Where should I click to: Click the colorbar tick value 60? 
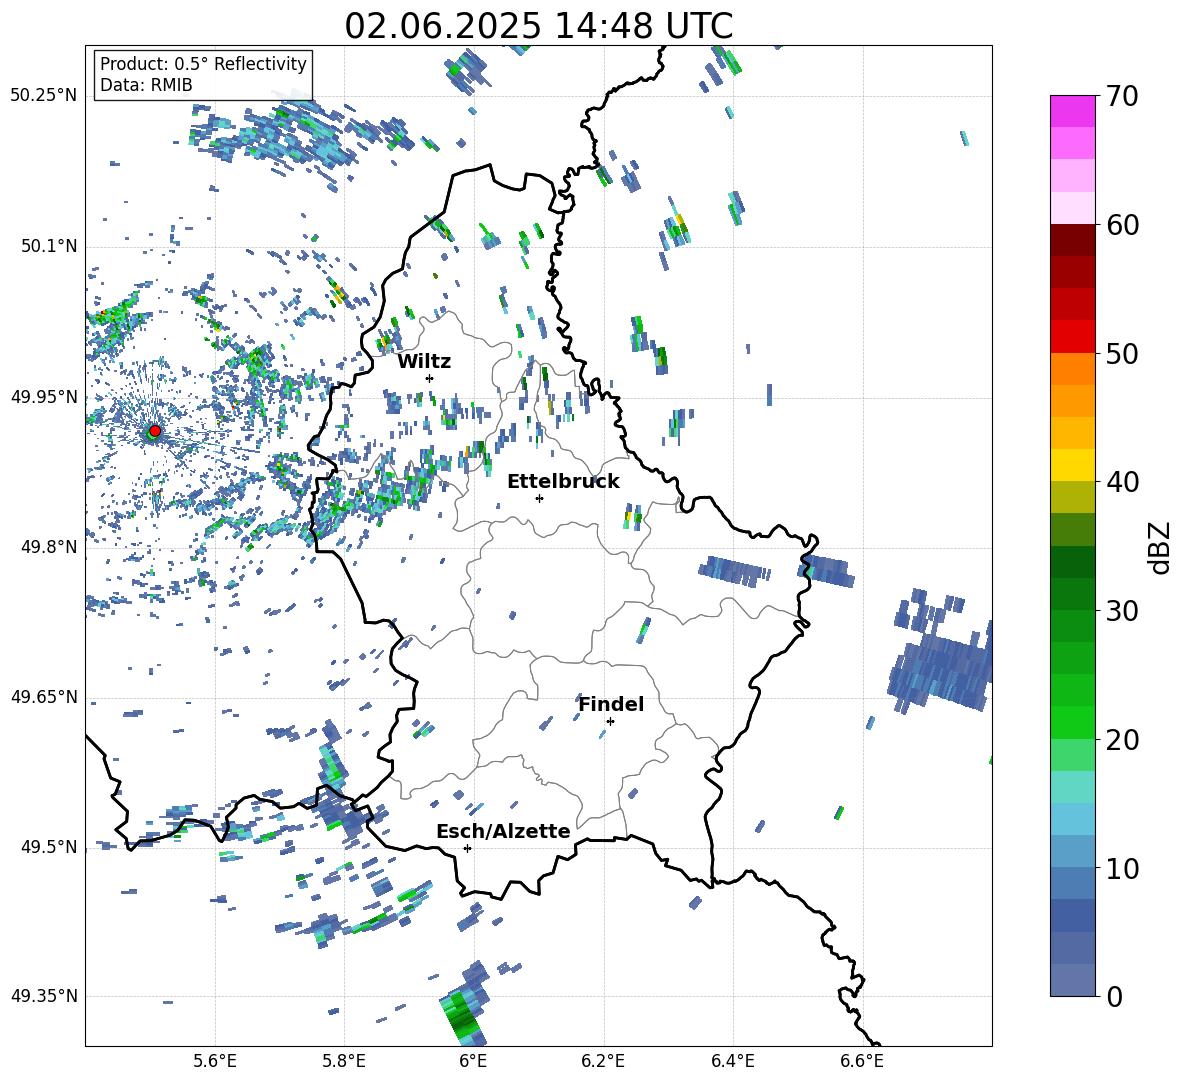click(1121, 225)
